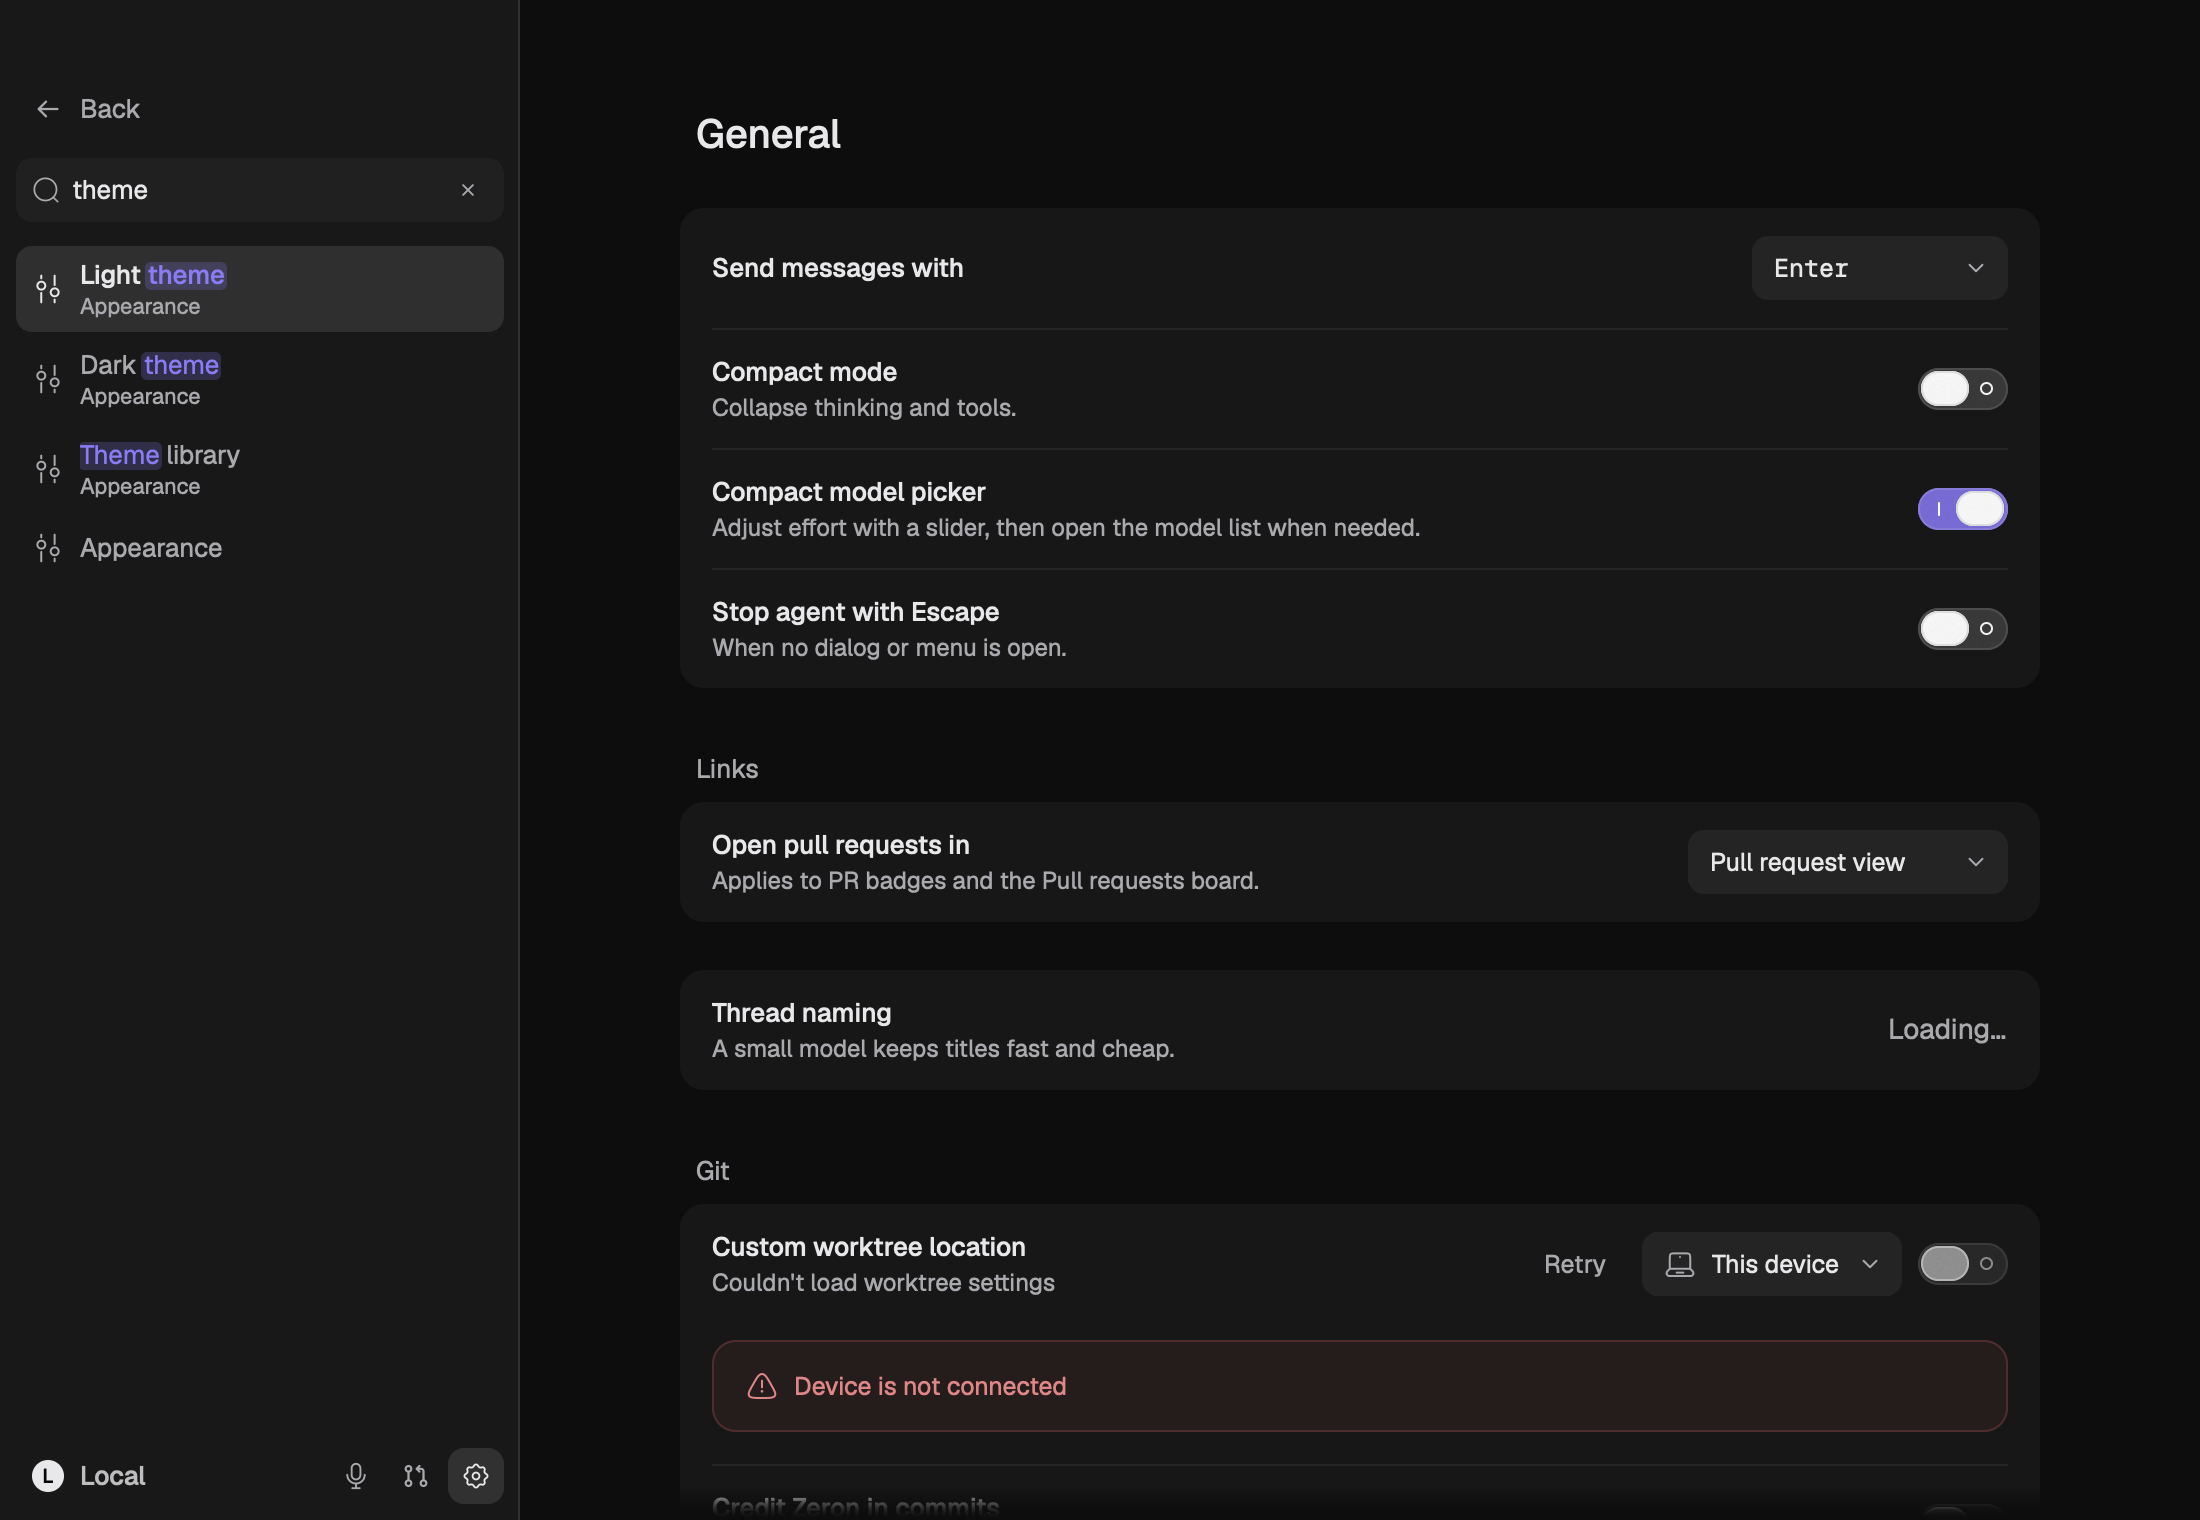Click Retry for worktree settings
This screenshot has width=2200, height=1520.
coord(1574,1264)
